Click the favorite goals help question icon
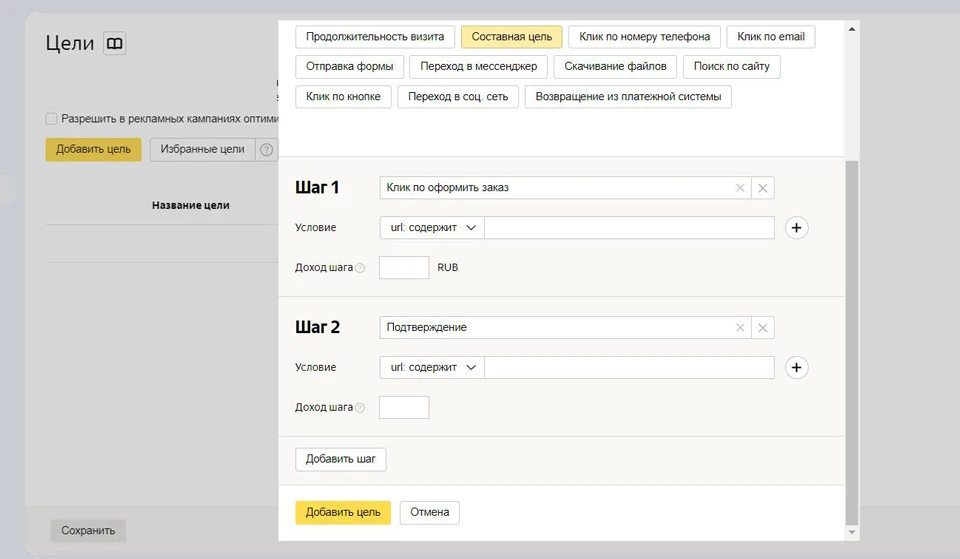This screenshot has height=559, width=960. 266,149
